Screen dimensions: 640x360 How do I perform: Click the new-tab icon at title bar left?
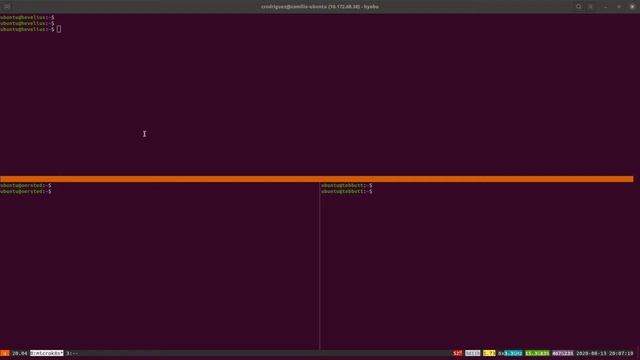[7, 7]
